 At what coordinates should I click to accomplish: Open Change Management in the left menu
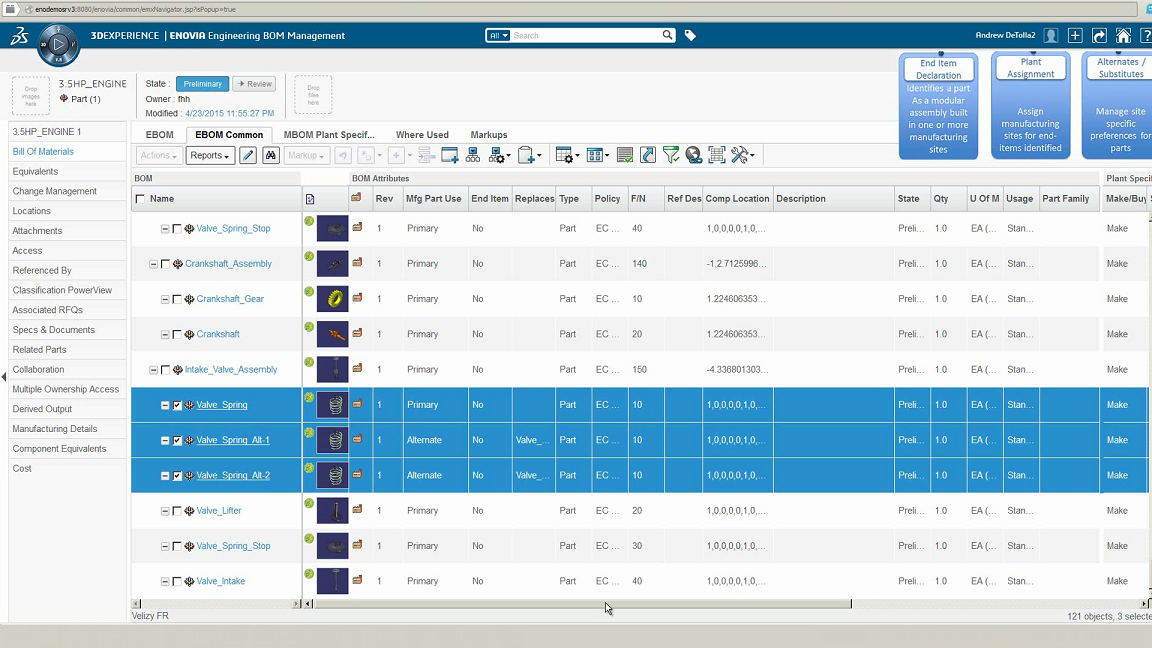(x=55, y=191)
